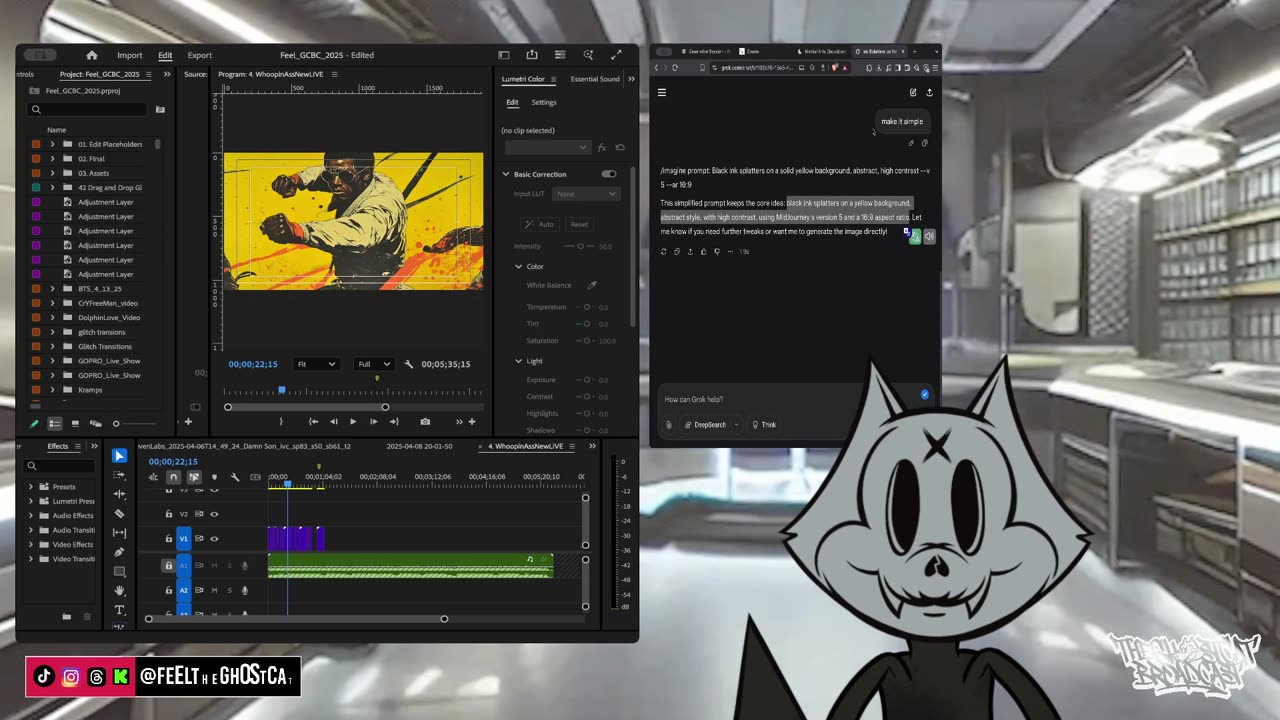The height and width of the screenshot is (720, 1280).
Task: Toggle V1 track output eye
Action: (x=214, y=539)
